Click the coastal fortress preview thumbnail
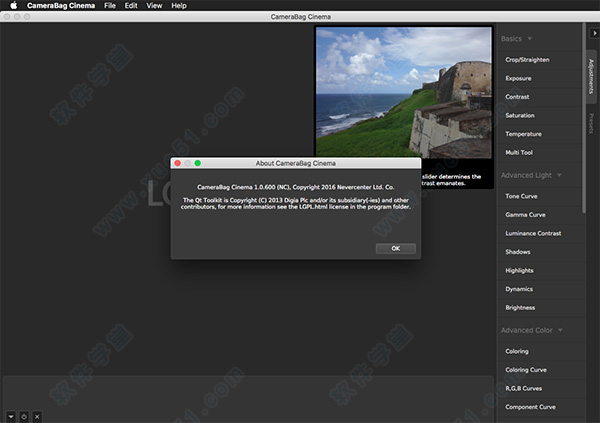 404,92
